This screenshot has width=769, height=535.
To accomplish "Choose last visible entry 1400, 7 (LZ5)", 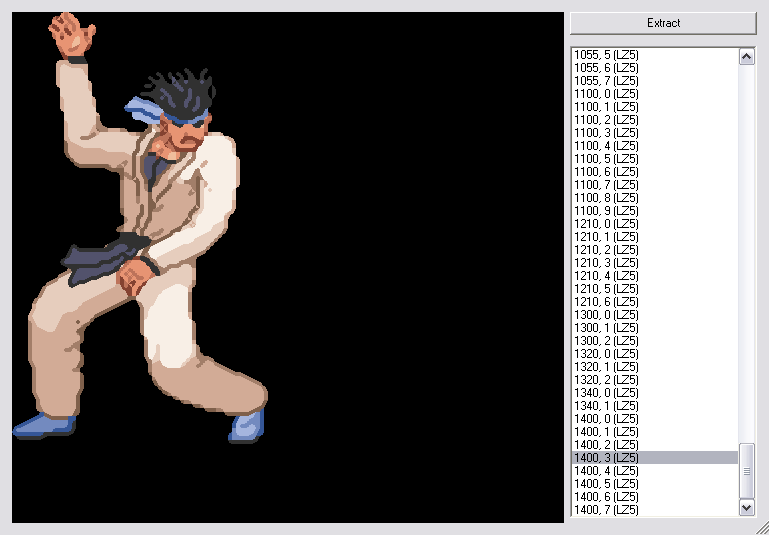I will click(x=606, y=509).
